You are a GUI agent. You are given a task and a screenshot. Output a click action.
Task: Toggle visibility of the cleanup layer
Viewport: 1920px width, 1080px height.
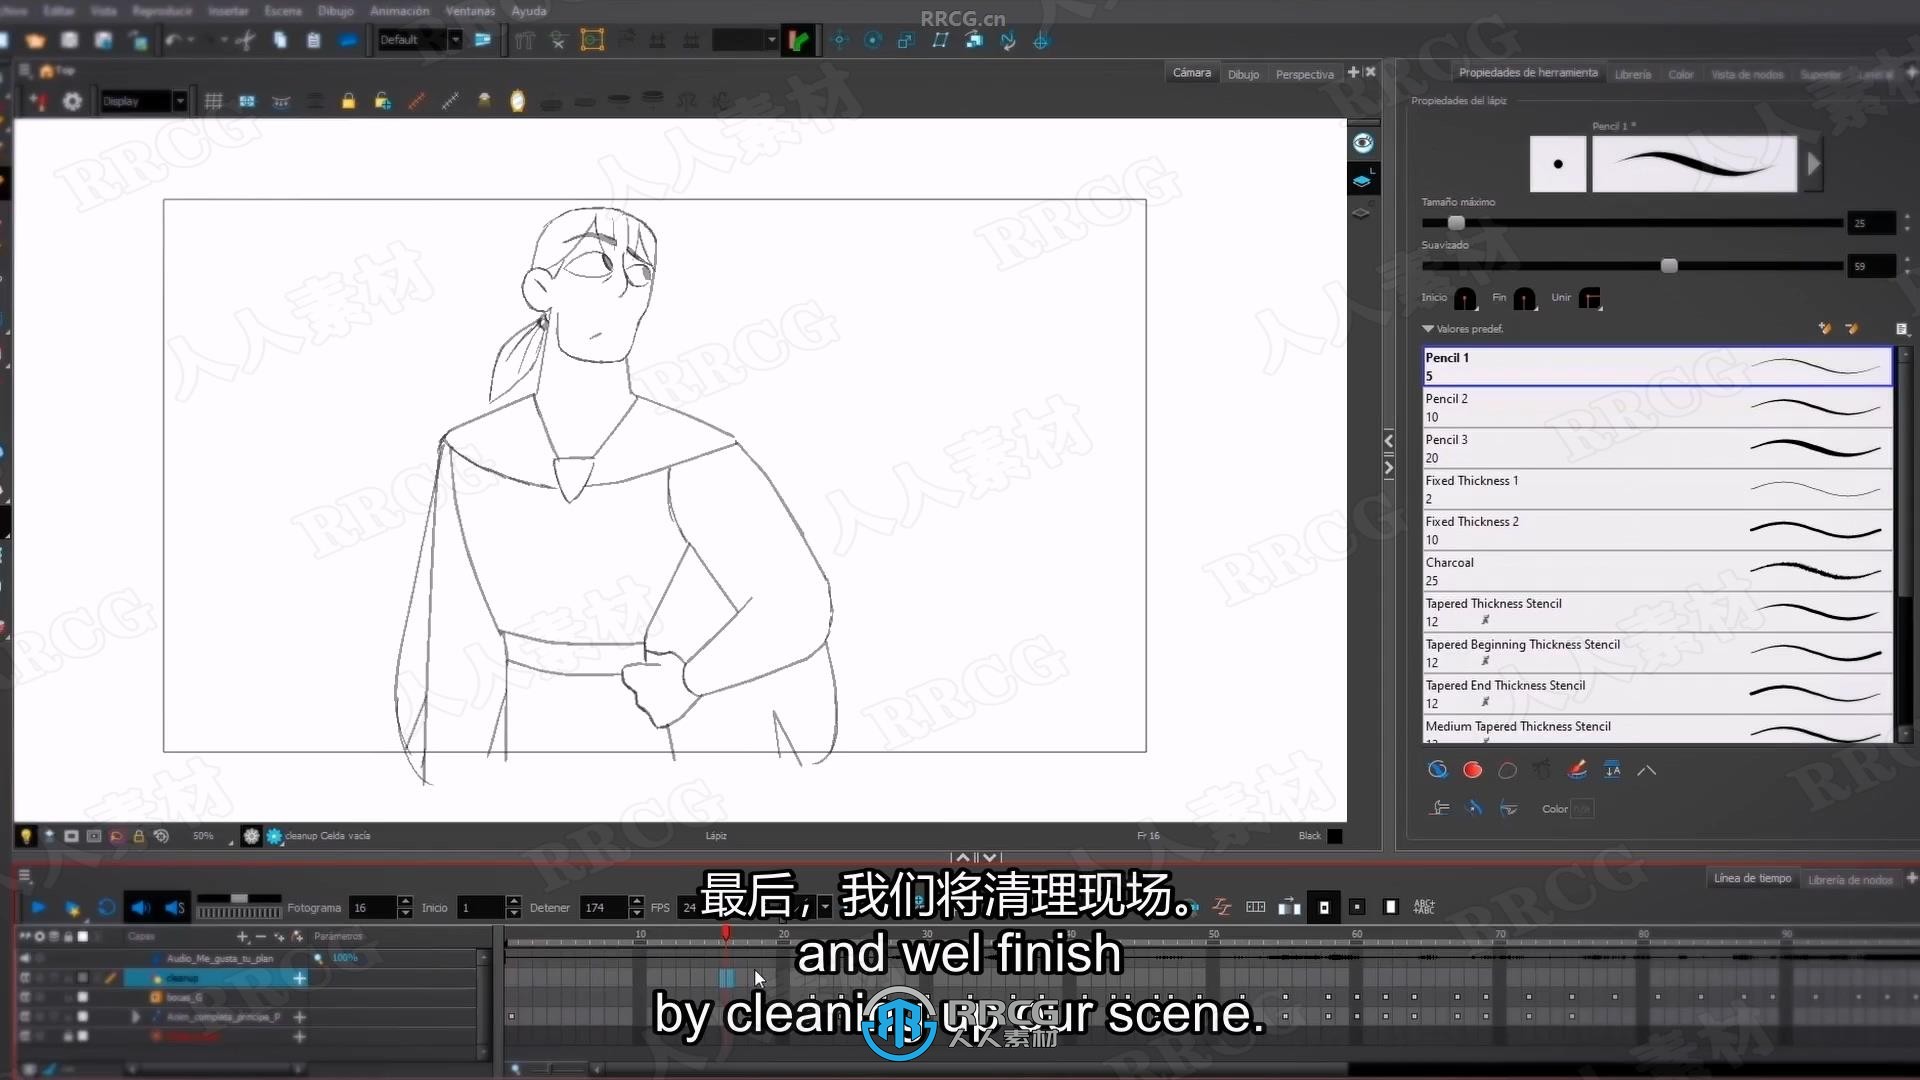pos(25,978)
